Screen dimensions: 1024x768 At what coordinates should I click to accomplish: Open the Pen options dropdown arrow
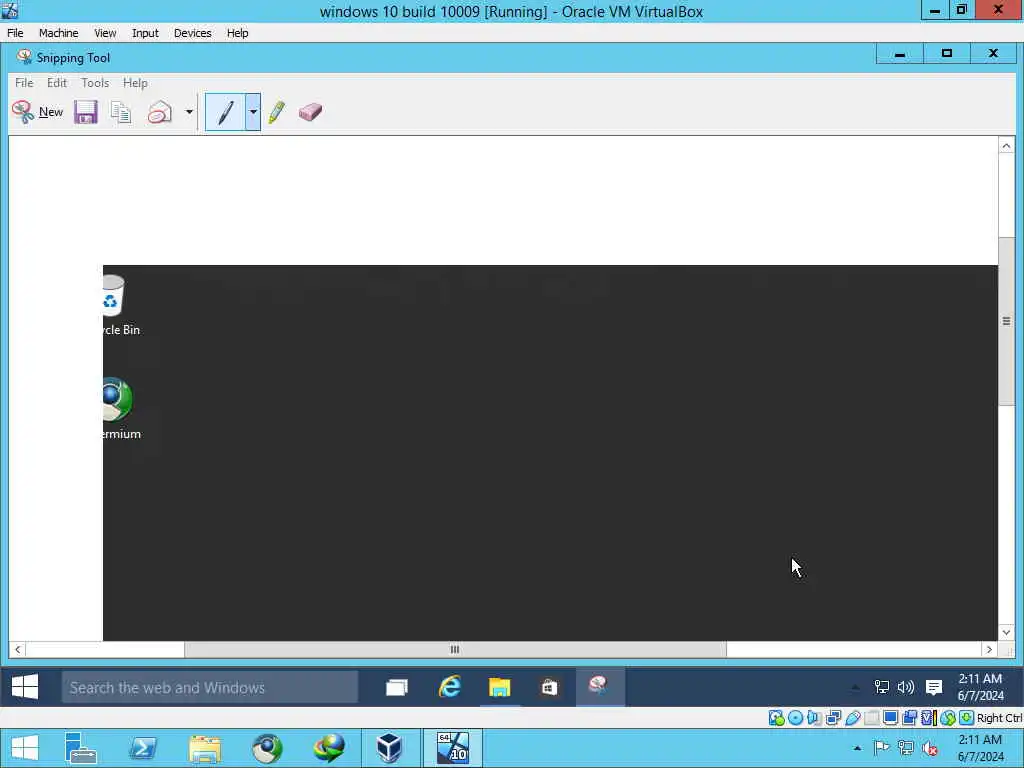click(253, 112)
